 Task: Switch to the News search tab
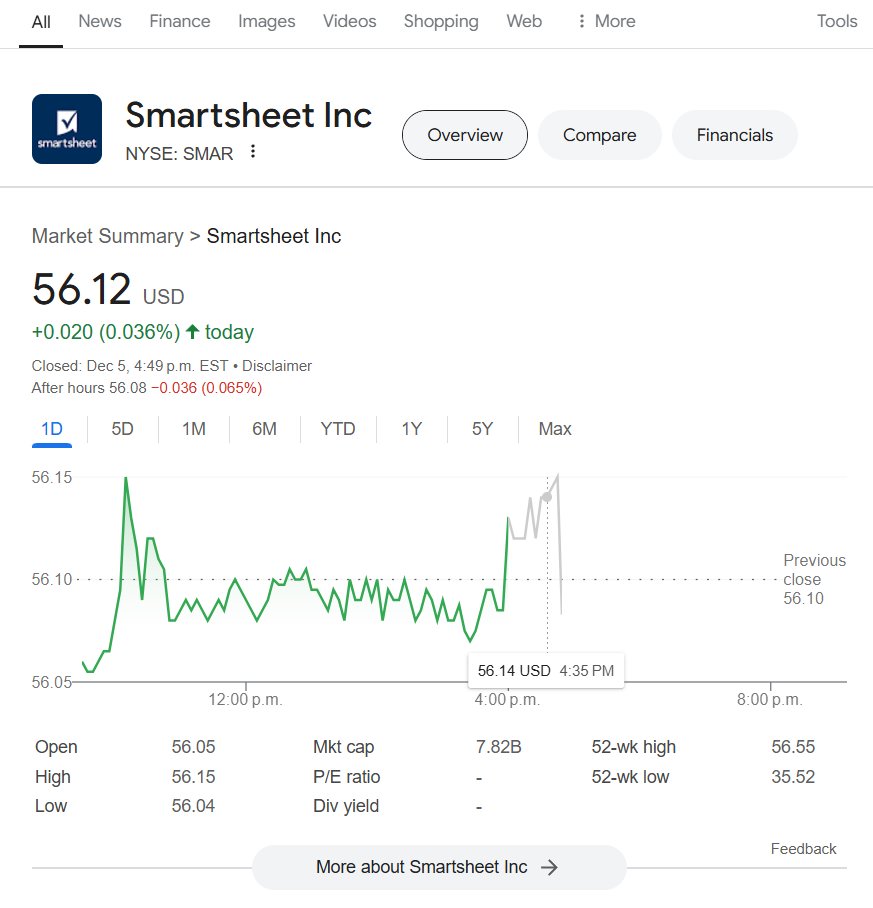tap(100, 21)
